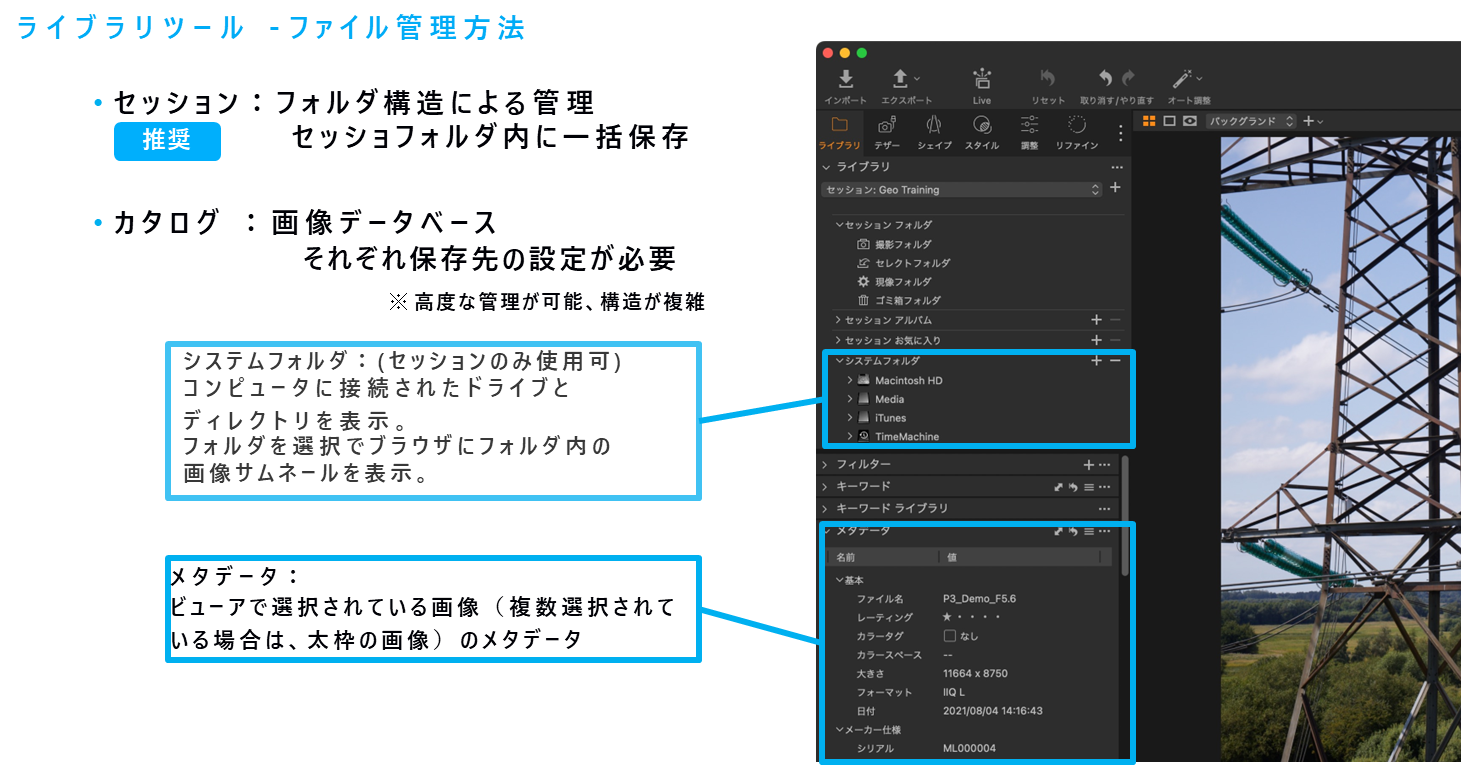Viewport: 1461px width, 765px height.
Task: Expand the セッション お気に入り group
Action: tap(838, 340)
